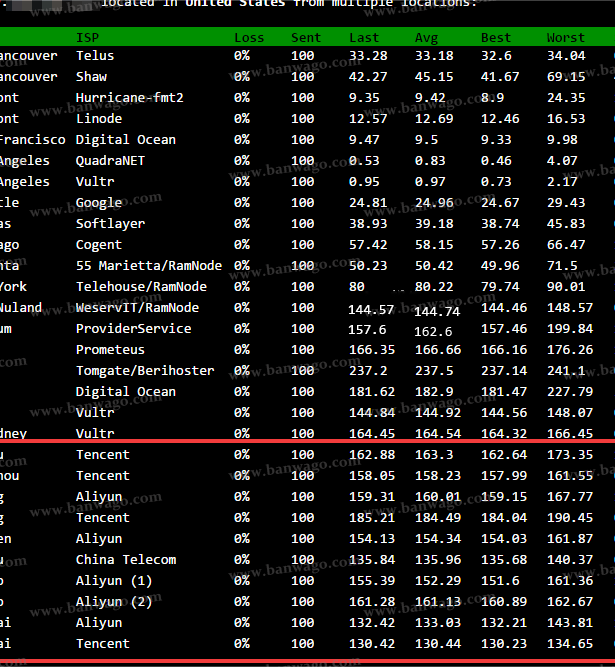Click the 69.15 worst value for Shaw
Image resolution: width=615 pixels, height=667 pixels.
click(x=566, y=77)
